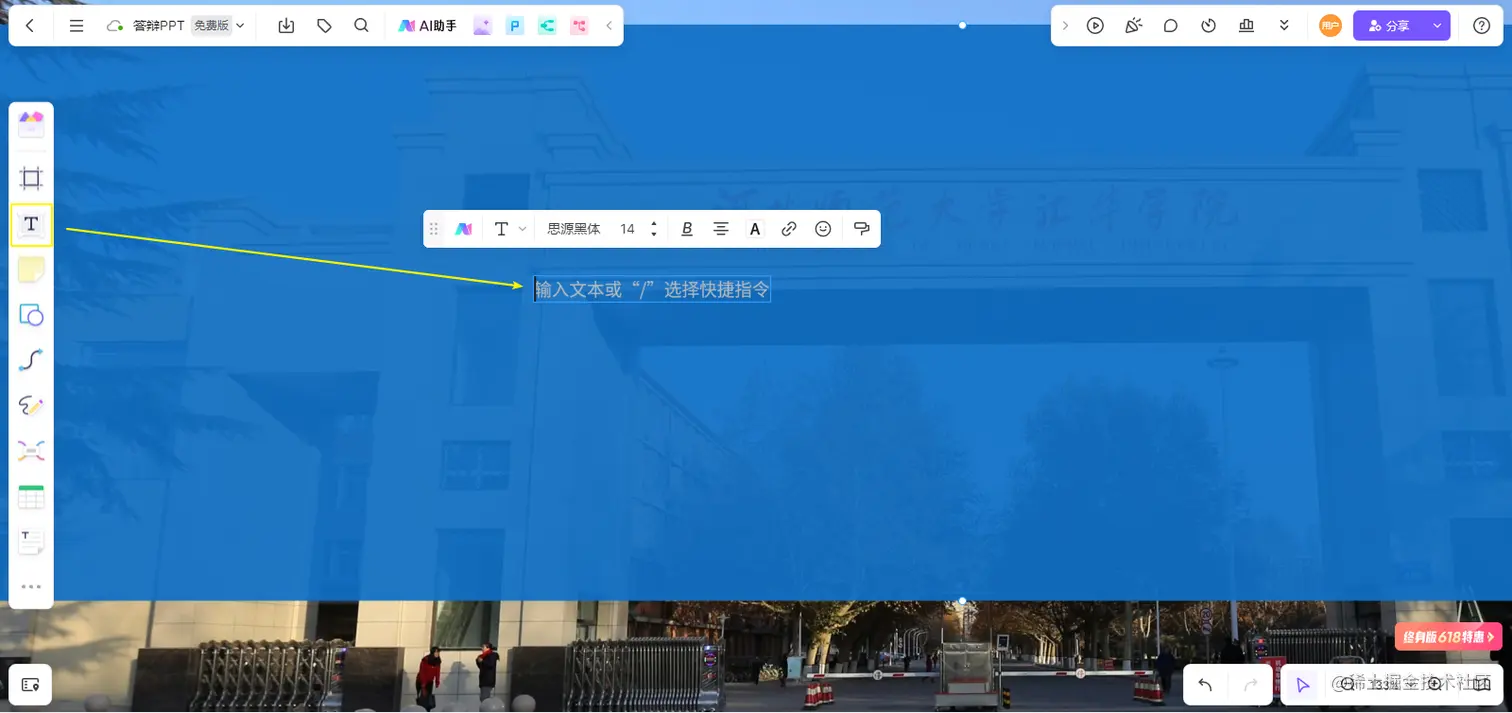This screenshot has height=713, width=1512.
Task: Open the 思源黑体 font dropdown
Action: (574, 229)
